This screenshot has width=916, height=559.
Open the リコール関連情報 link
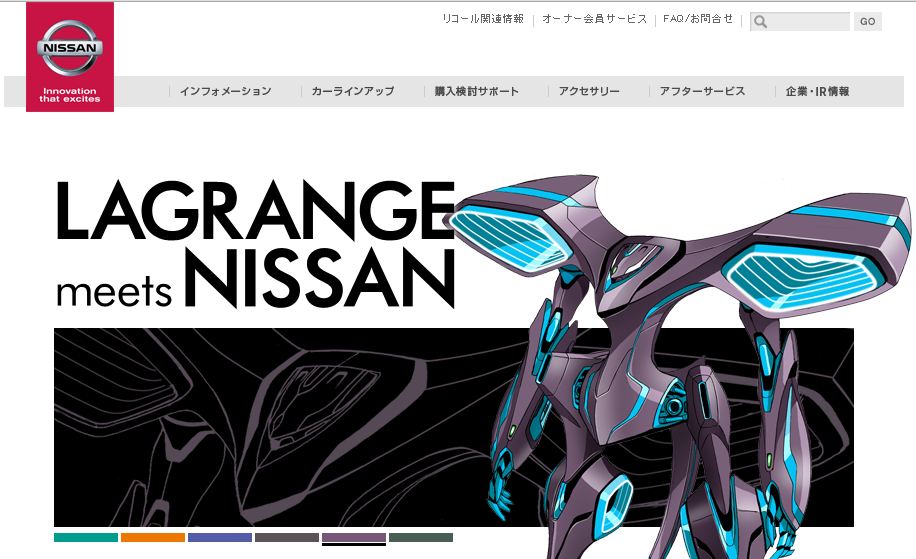[x=483, y=19]
